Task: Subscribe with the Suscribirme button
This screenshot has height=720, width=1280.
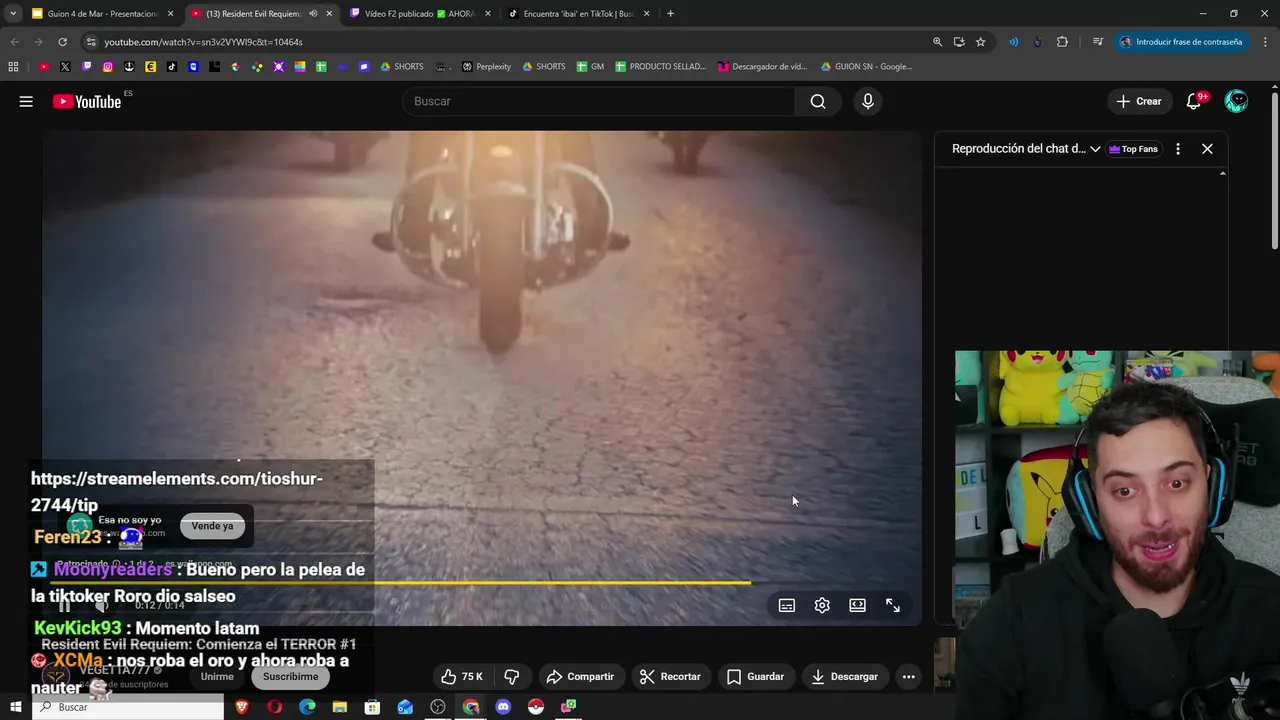Action: (x=291, y=677)
